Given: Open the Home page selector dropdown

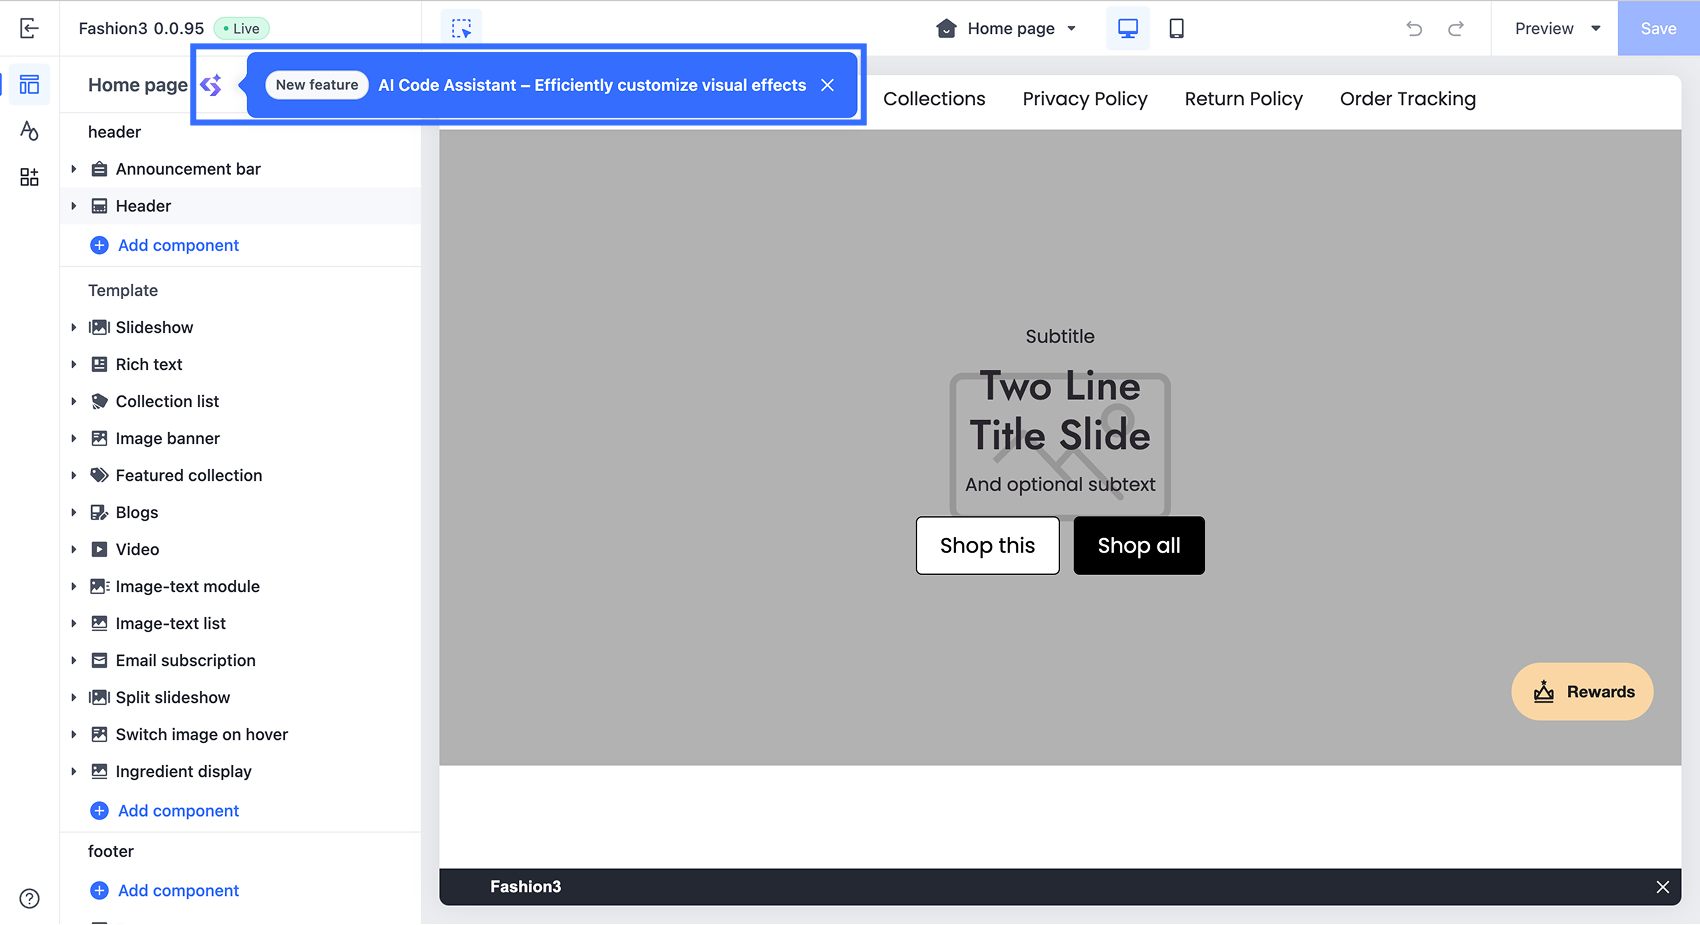Looking at the screenshot, I should (1007, 28).
